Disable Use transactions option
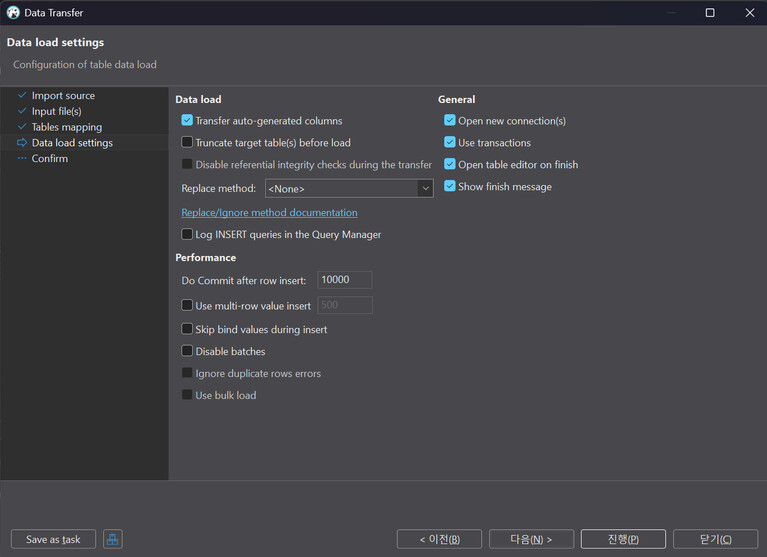The height and width of the screenshot is (557, 767). point(450,142)
